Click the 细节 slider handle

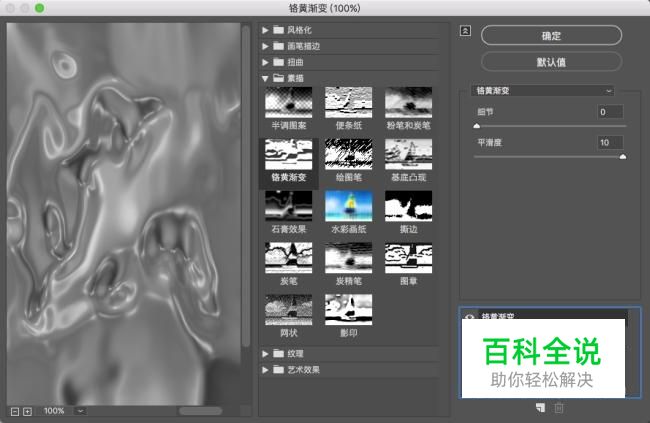(477, 126)
